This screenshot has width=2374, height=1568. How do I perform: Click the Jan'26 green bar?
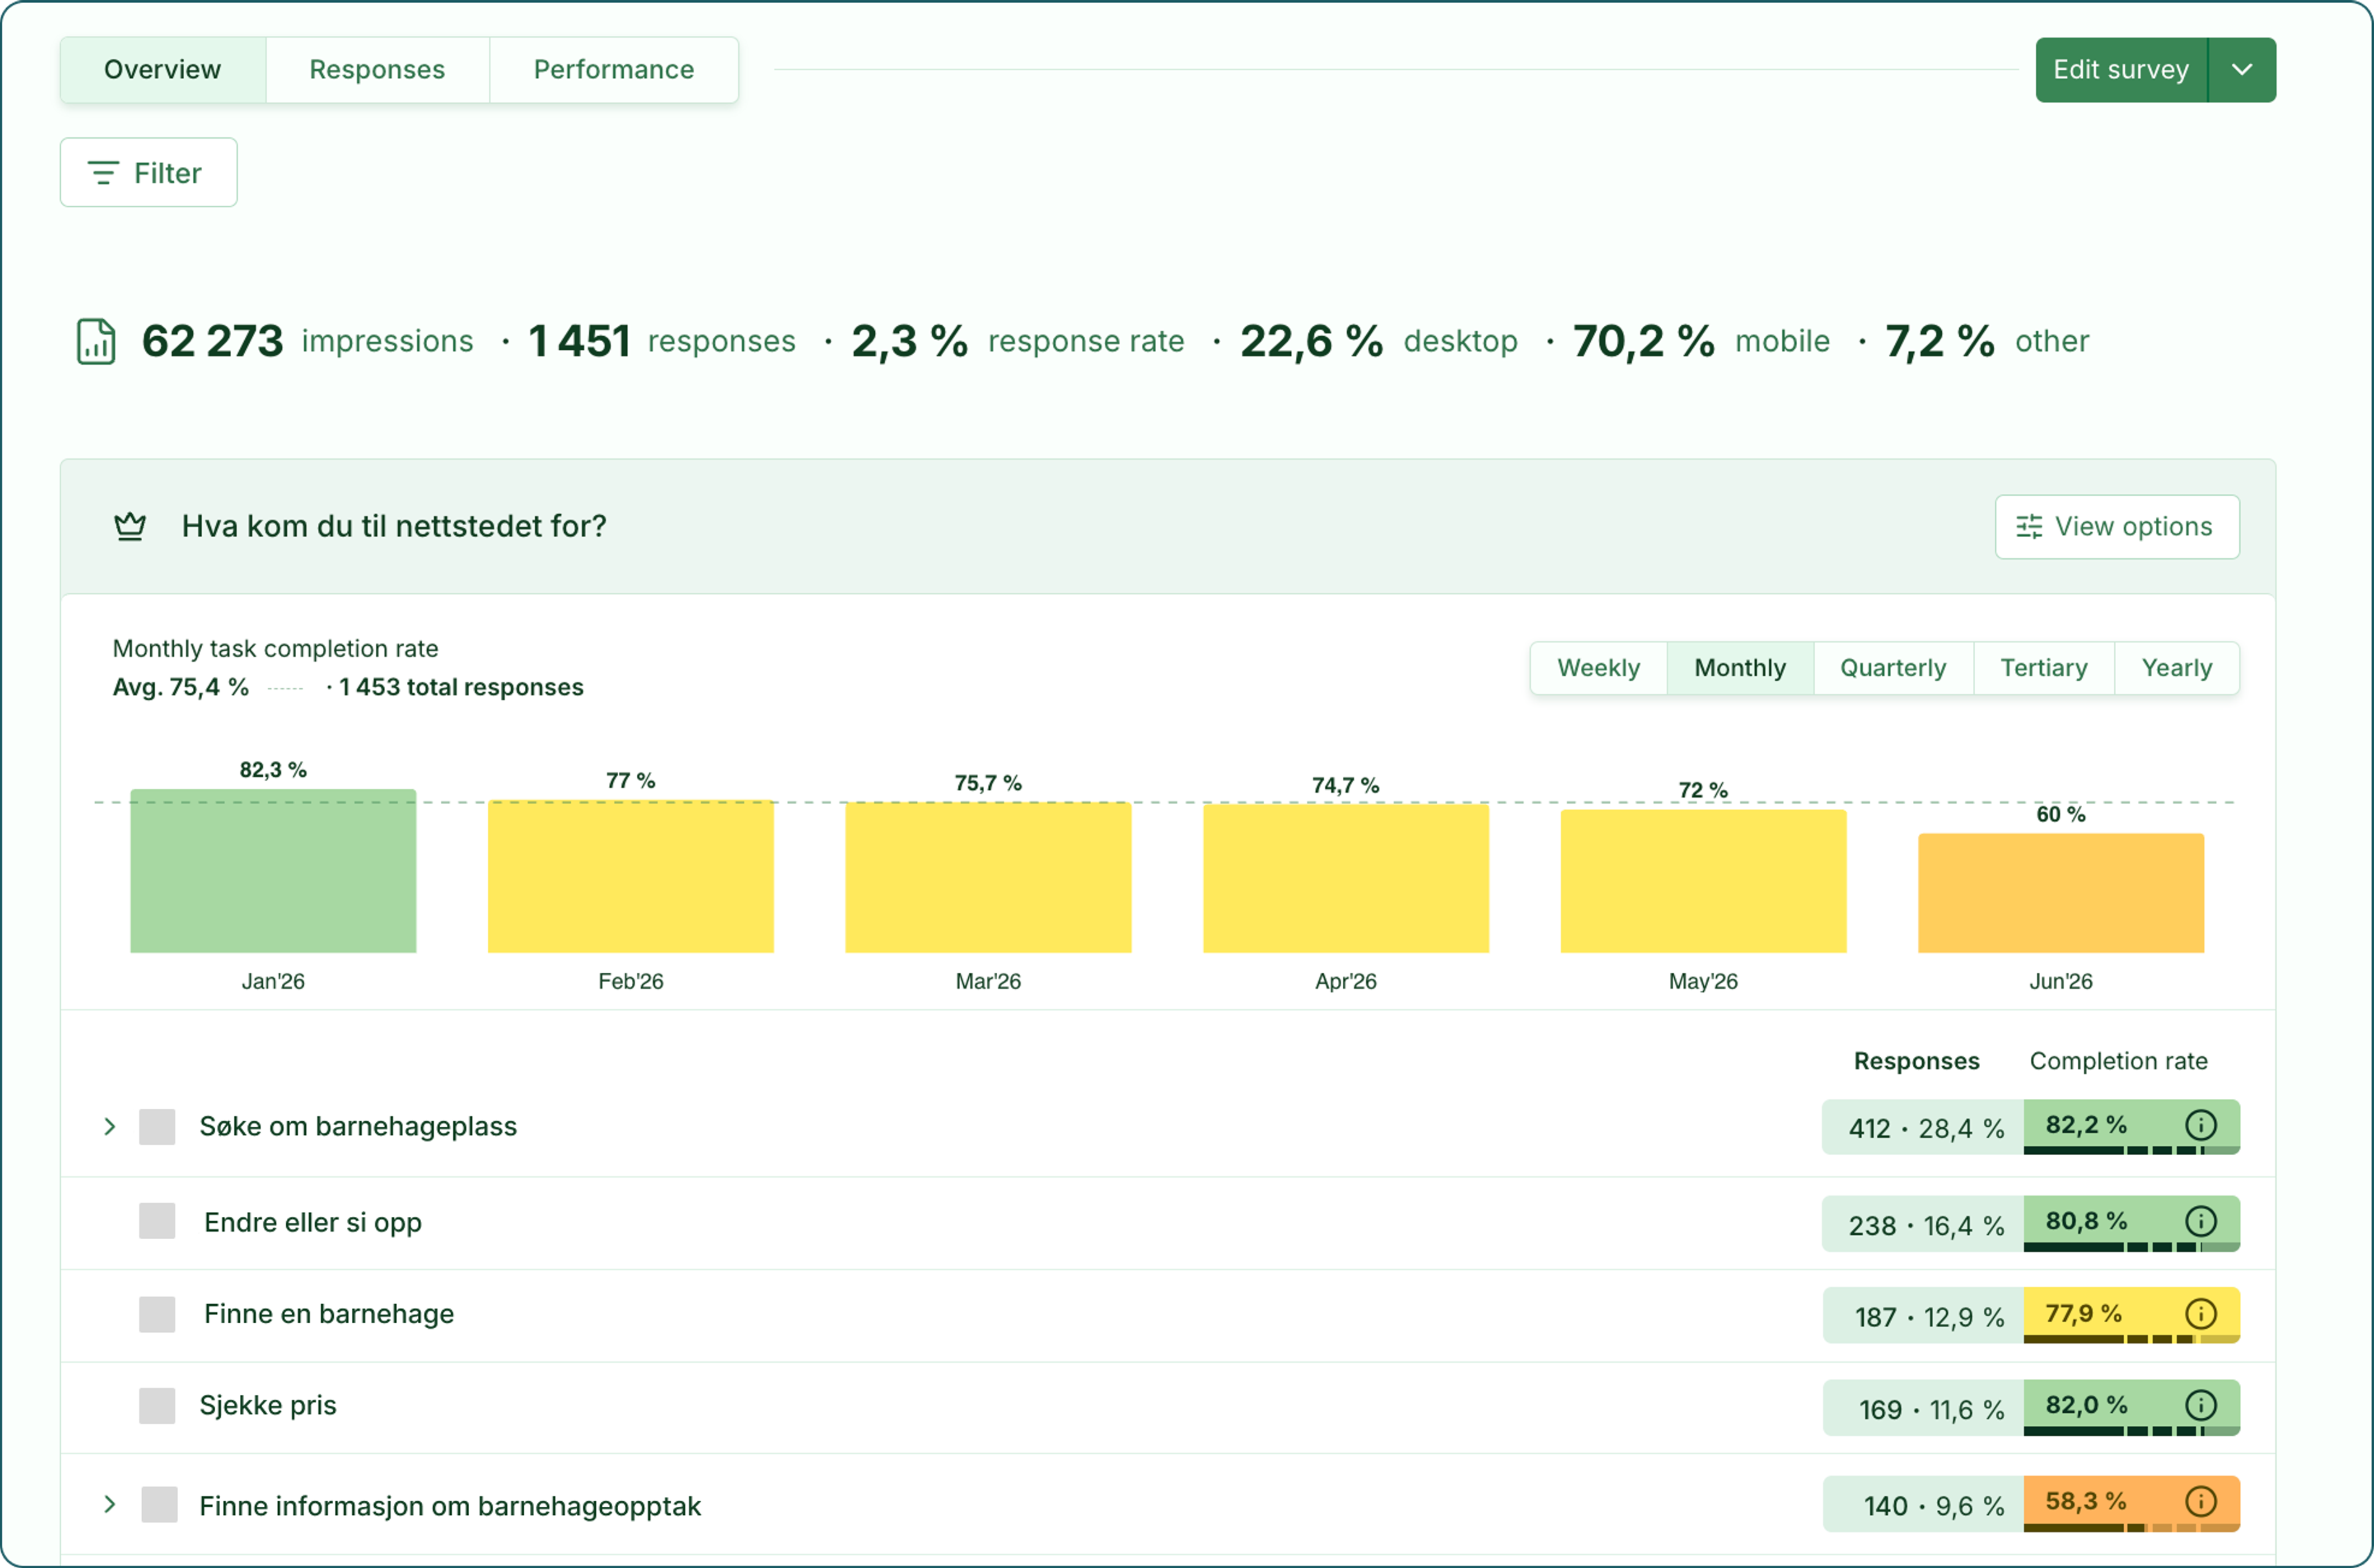(x=273, y=871)
